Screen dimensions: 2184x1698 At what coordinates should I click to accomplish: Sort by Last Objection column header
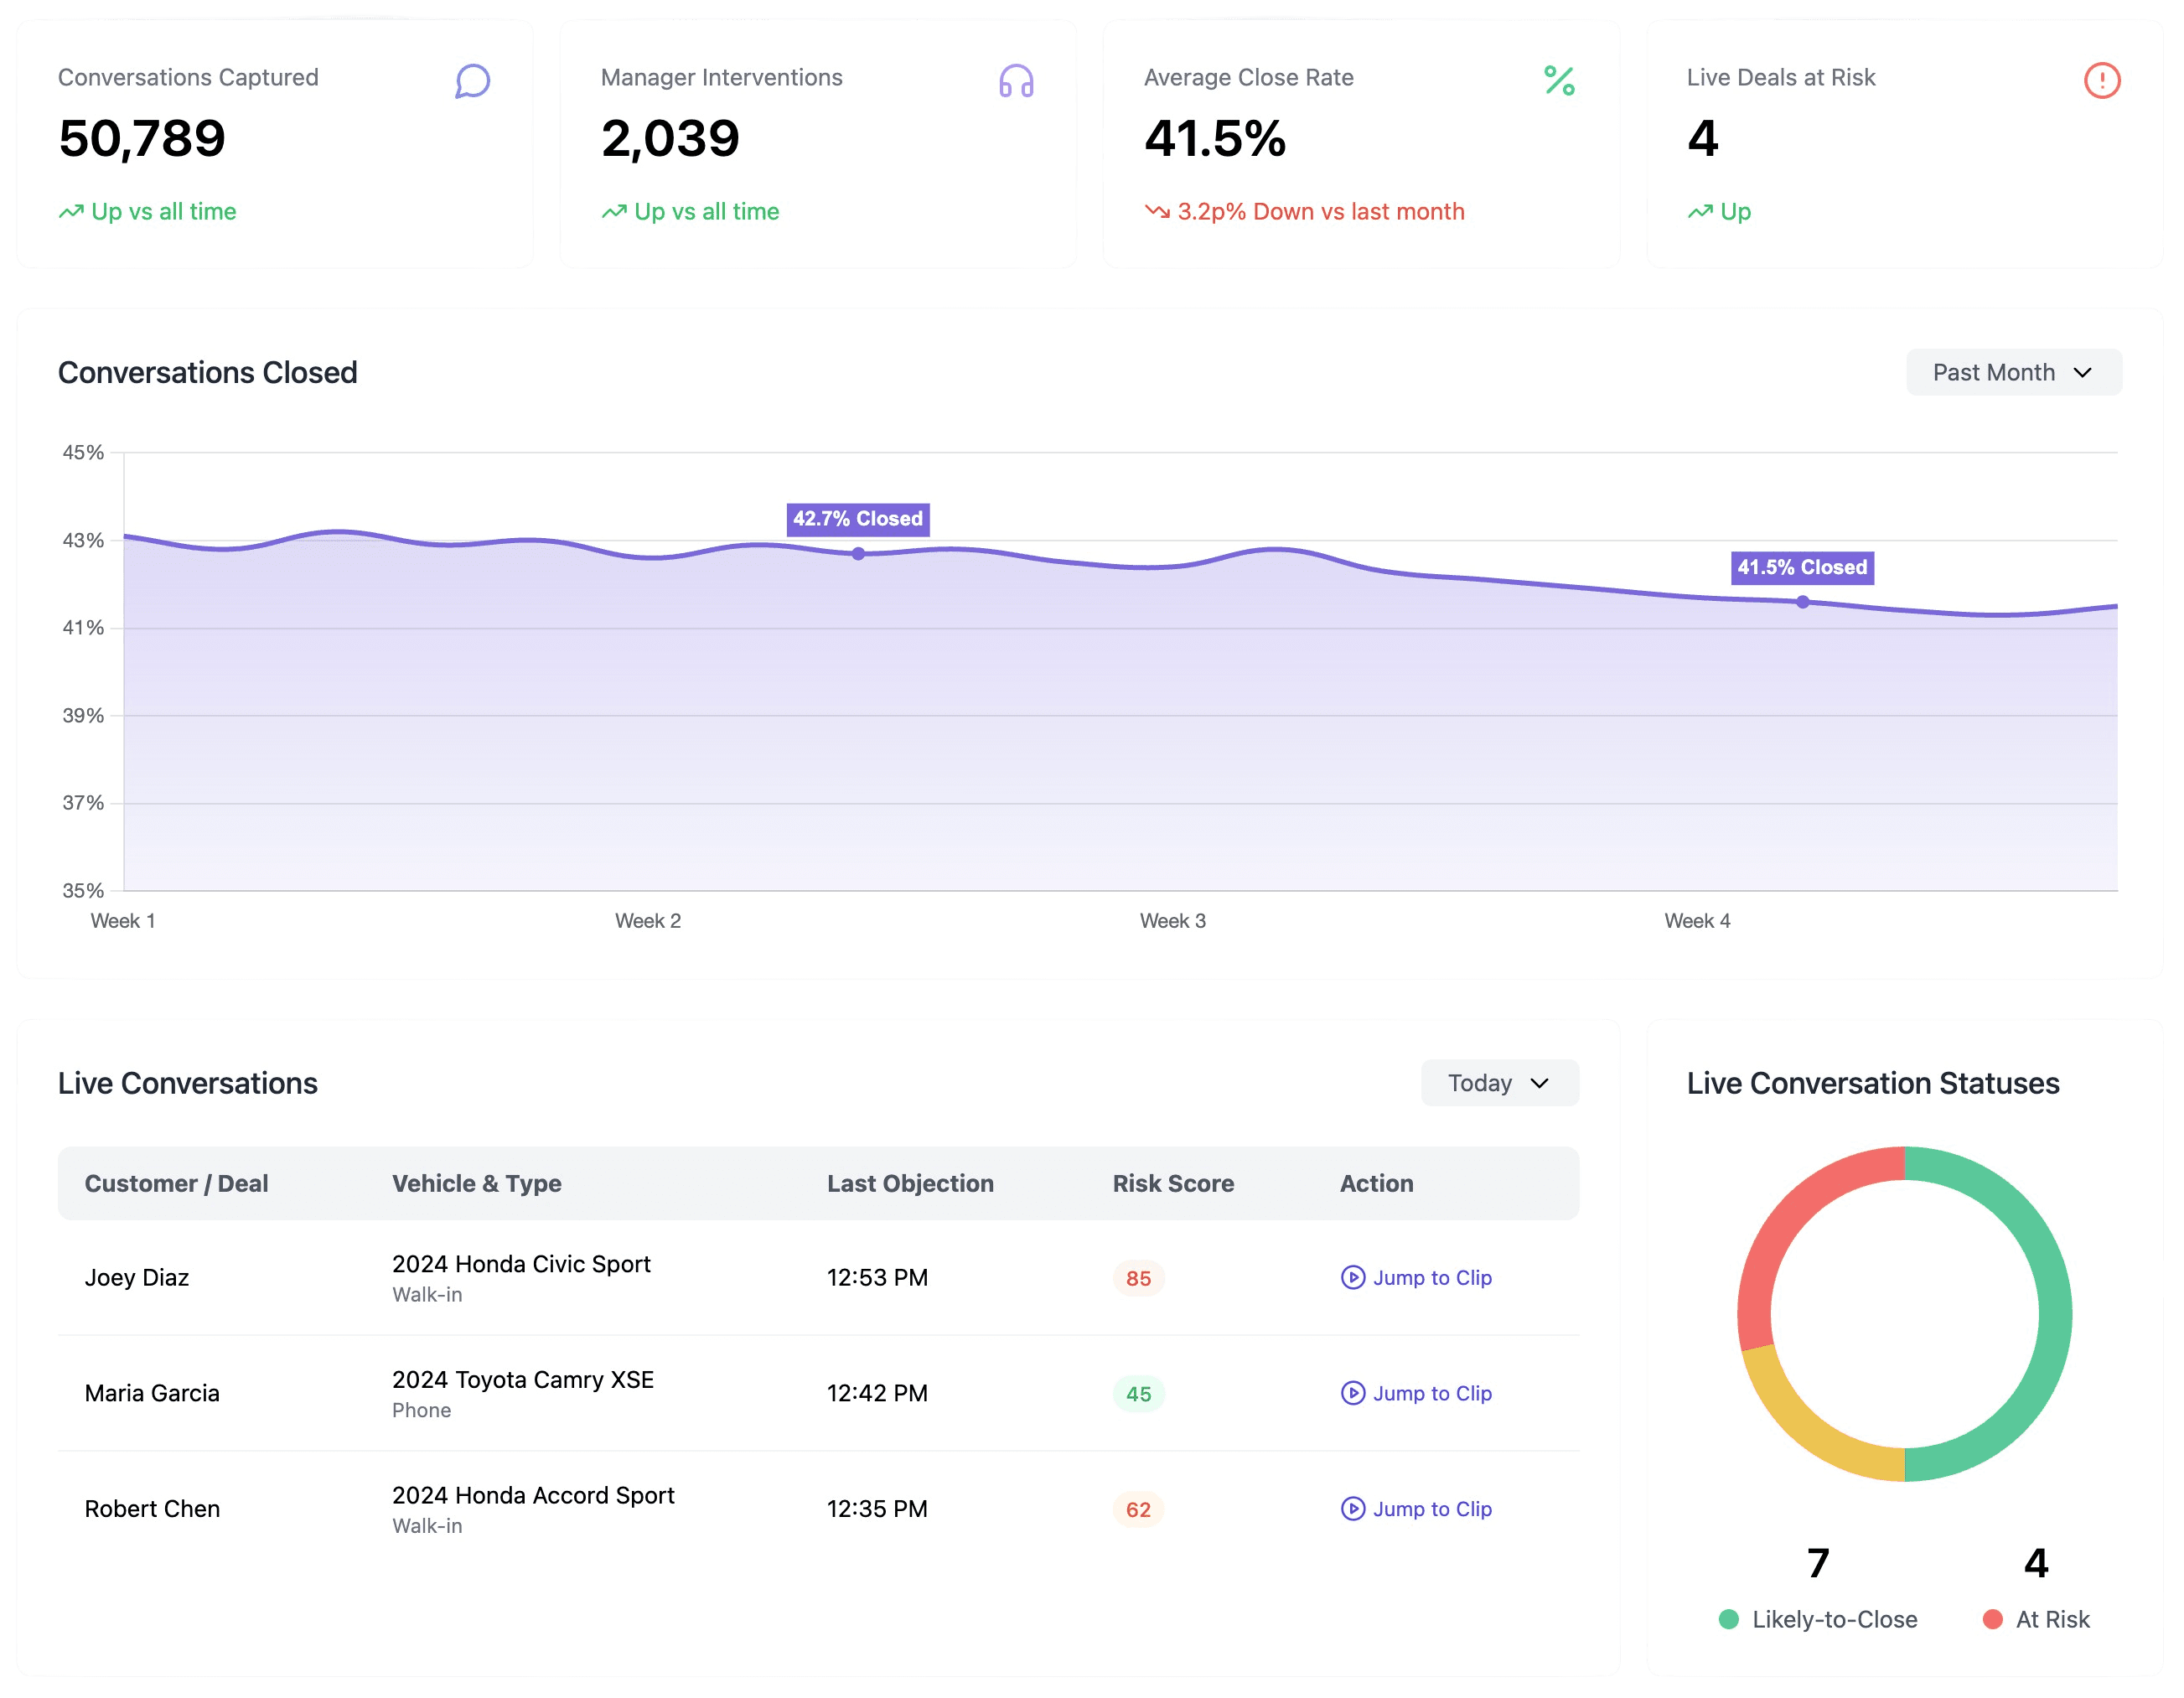point(910,1184)
